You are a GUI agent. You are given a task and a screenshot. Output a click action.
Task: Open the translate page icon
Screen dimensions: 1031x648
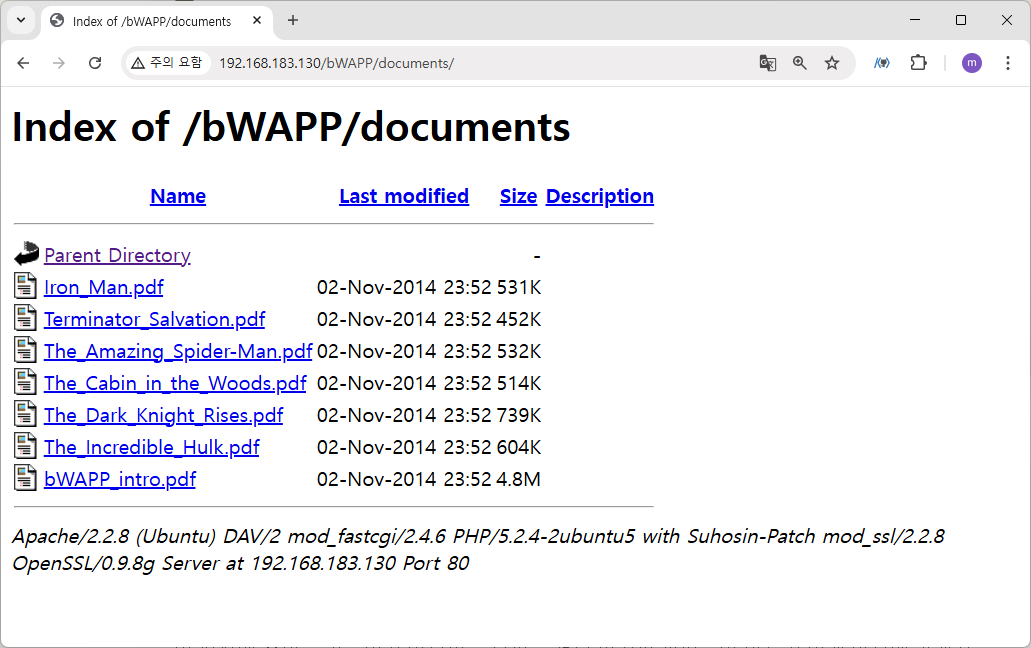click(767, 63)
